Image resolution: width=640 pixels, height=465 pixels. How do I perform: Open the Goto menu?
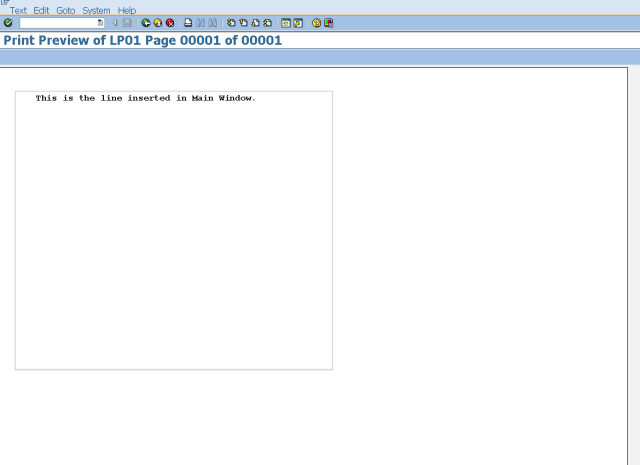pyautogui.click(x=65, y=11)
